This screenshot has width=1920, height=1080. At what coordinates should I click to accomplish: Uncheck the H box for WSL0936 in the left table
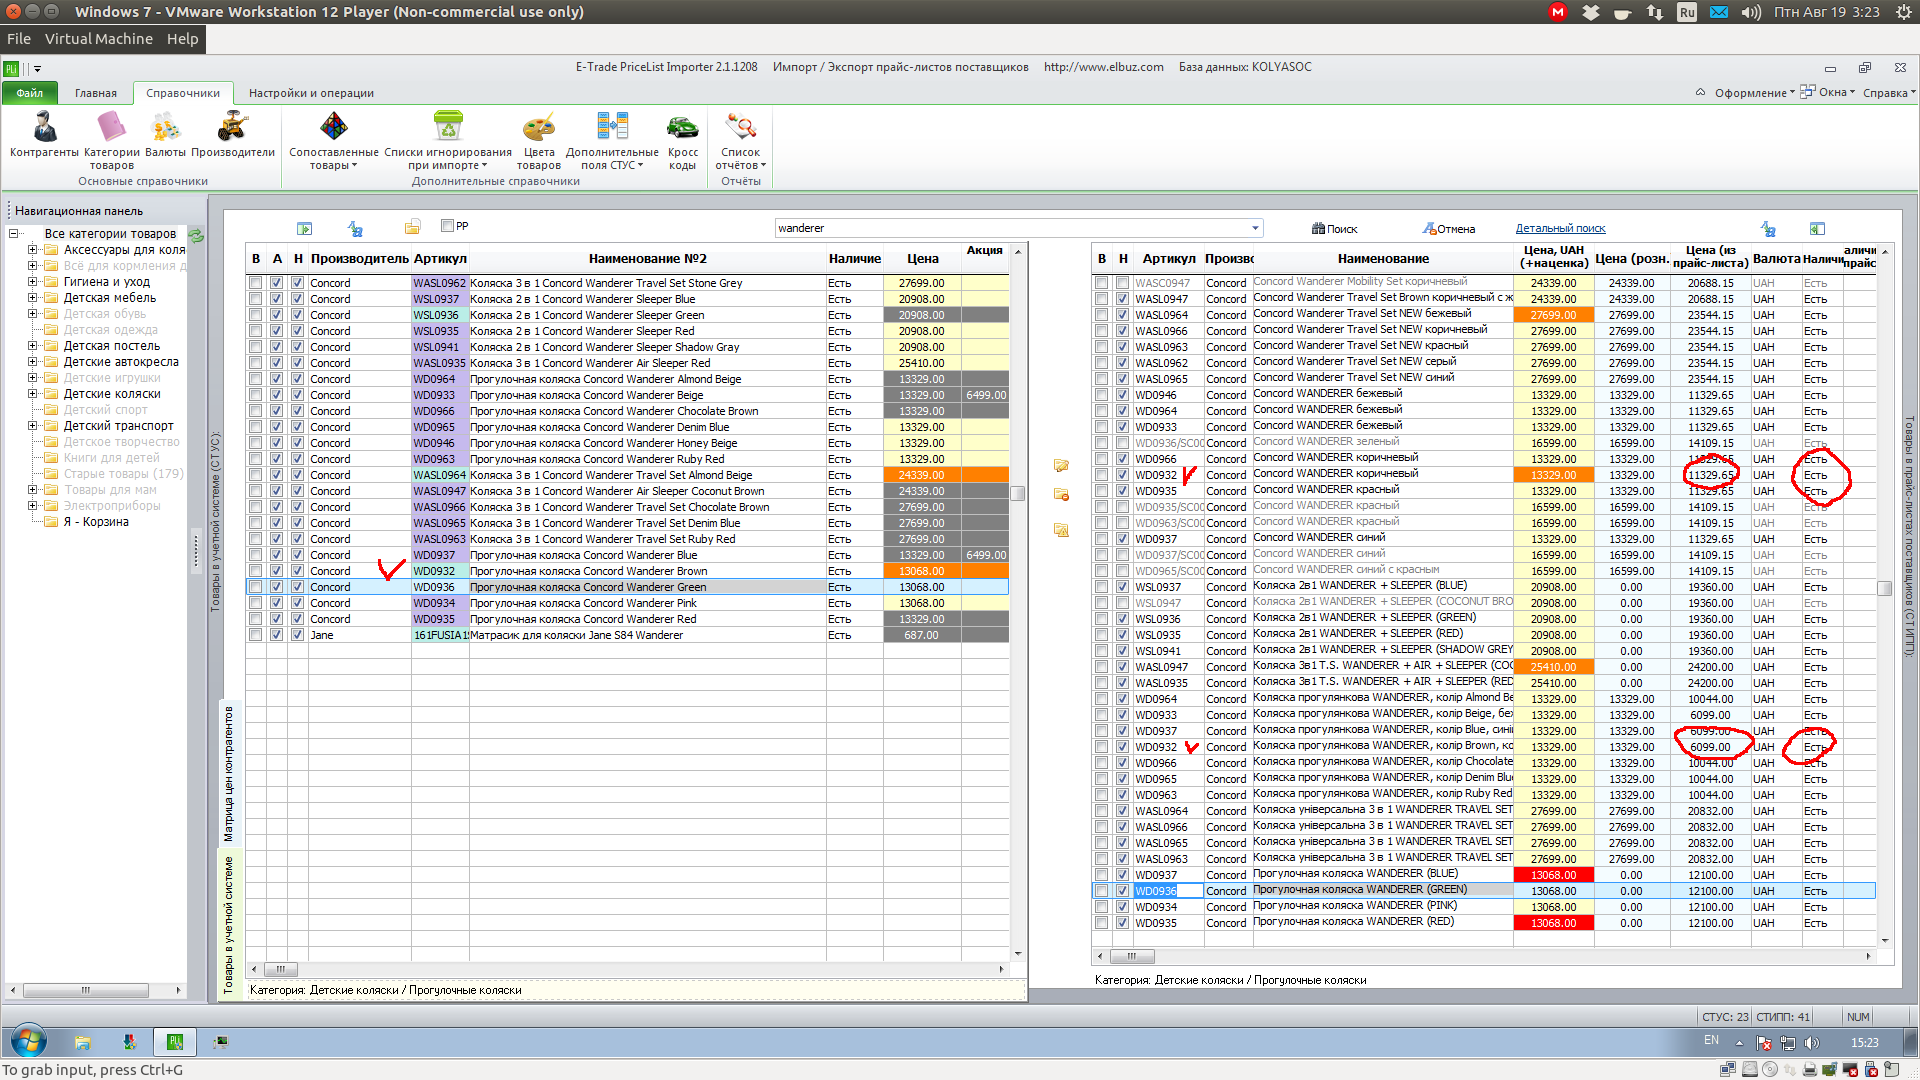click(298, 315)
